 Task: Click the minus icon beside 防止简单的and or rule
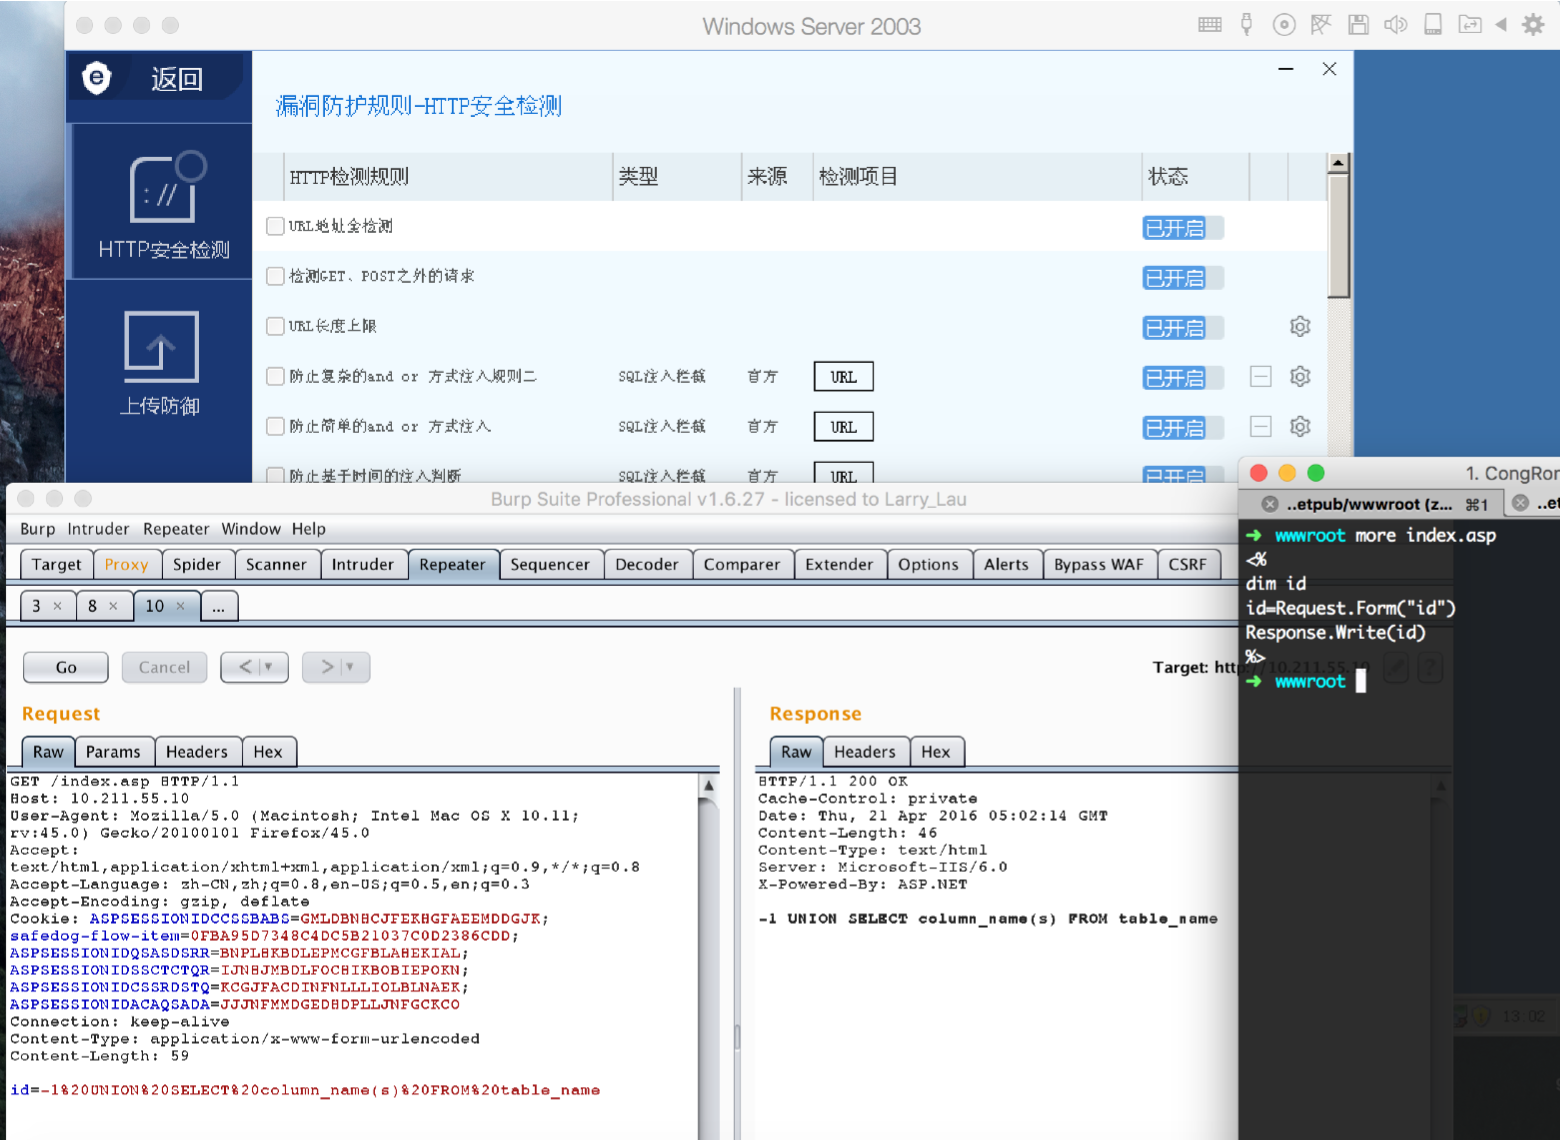(1260, 427)
